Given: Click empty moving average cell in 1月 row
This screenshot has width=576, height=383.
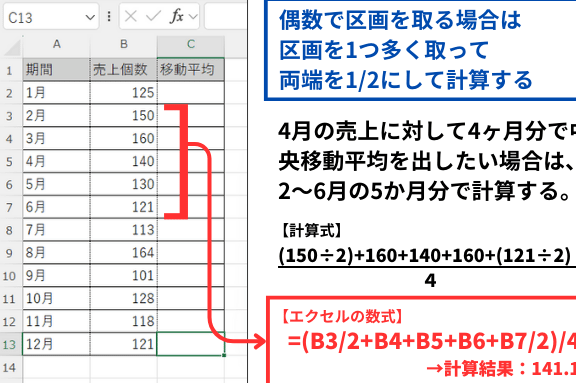Looking at the screenshot, I should tap(191, 93).
